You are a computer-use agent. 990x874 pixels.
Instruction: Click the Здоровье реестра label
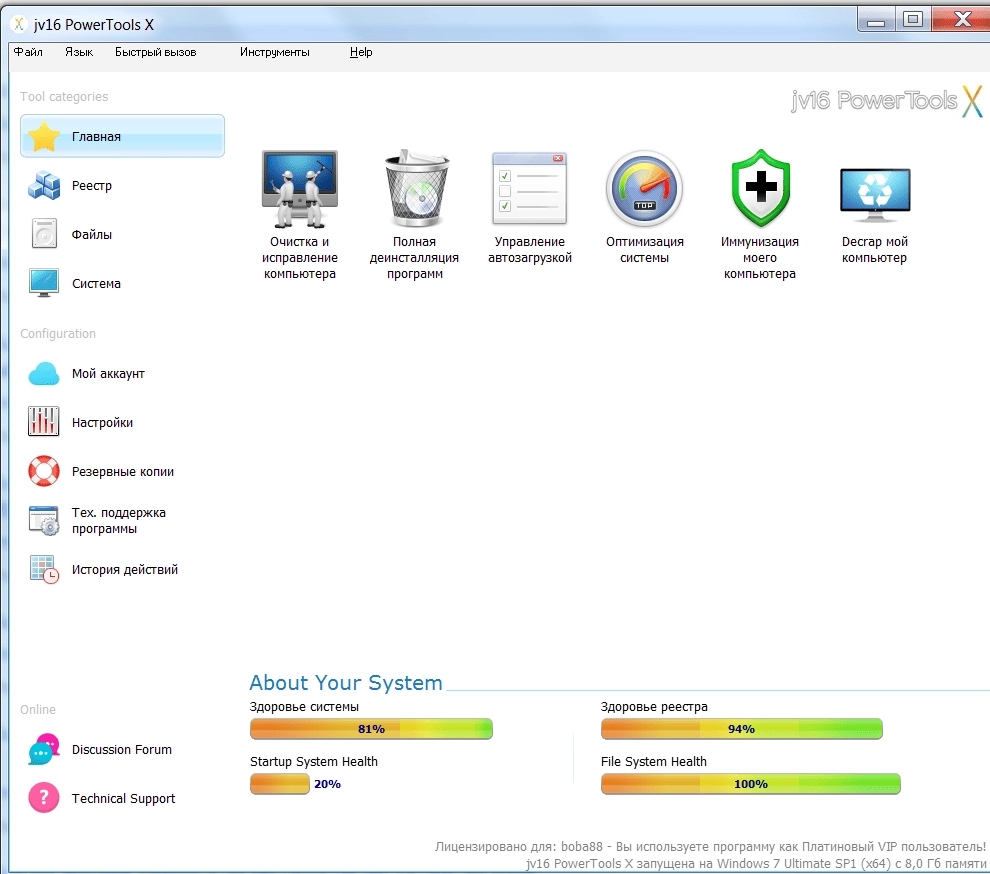tap(654, 707)
